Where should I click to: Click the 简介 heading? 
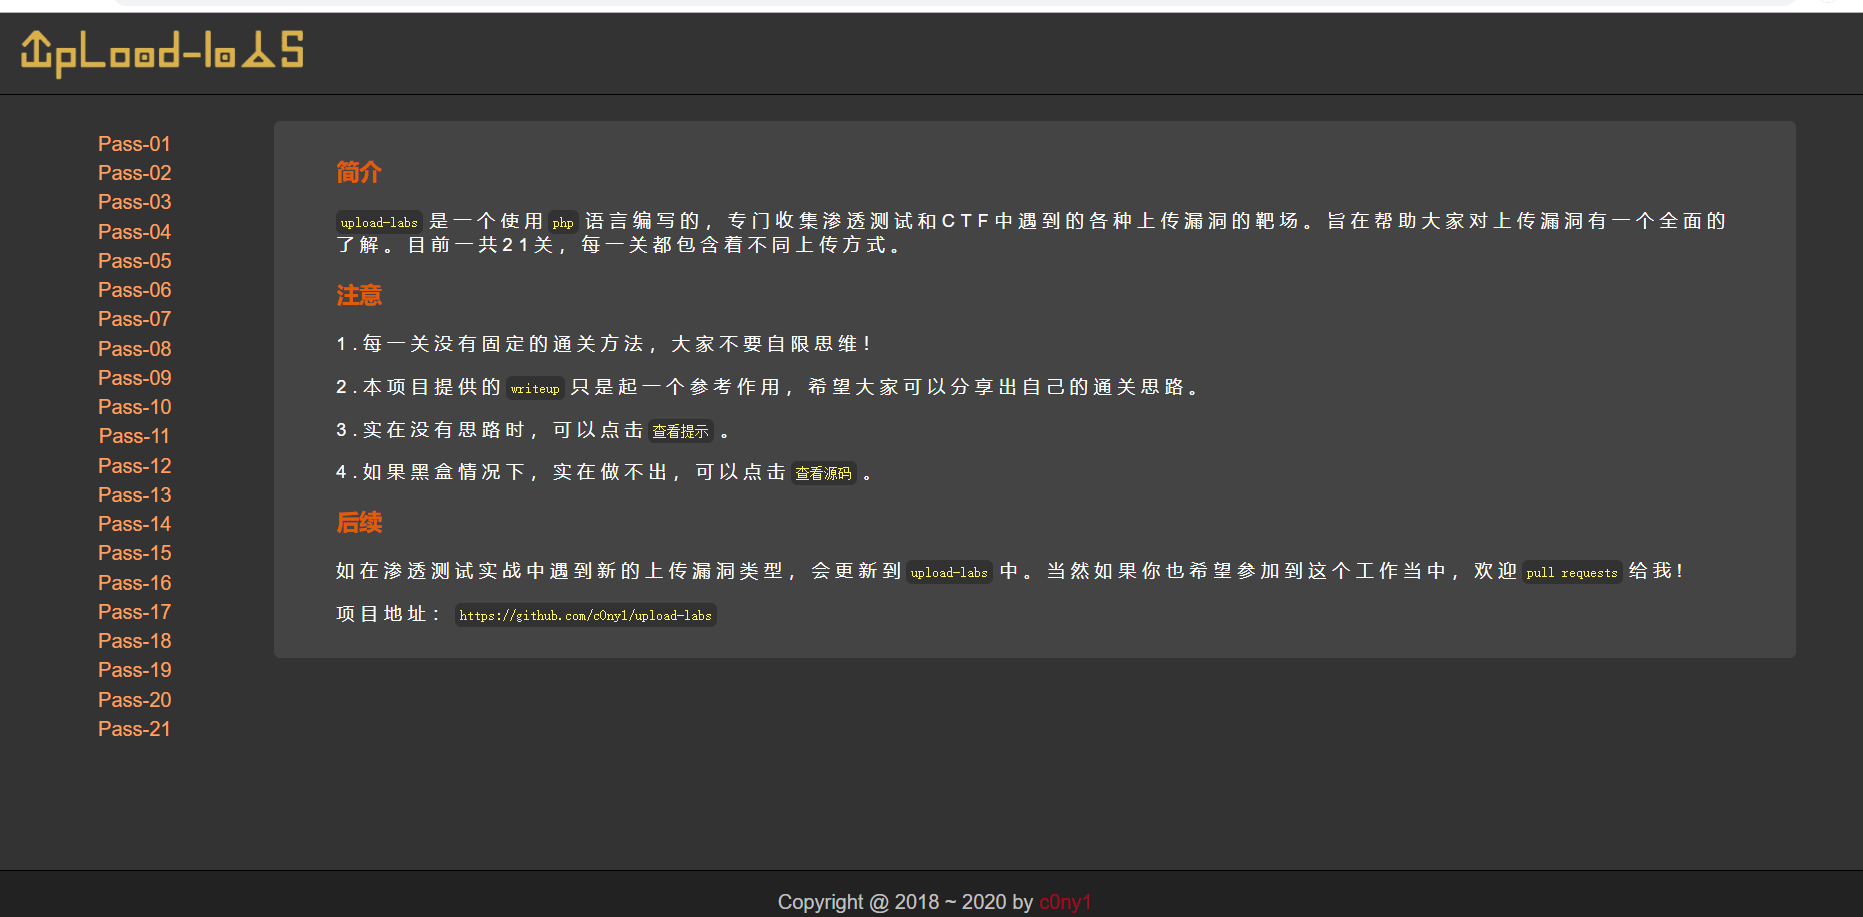coord(359,172)
